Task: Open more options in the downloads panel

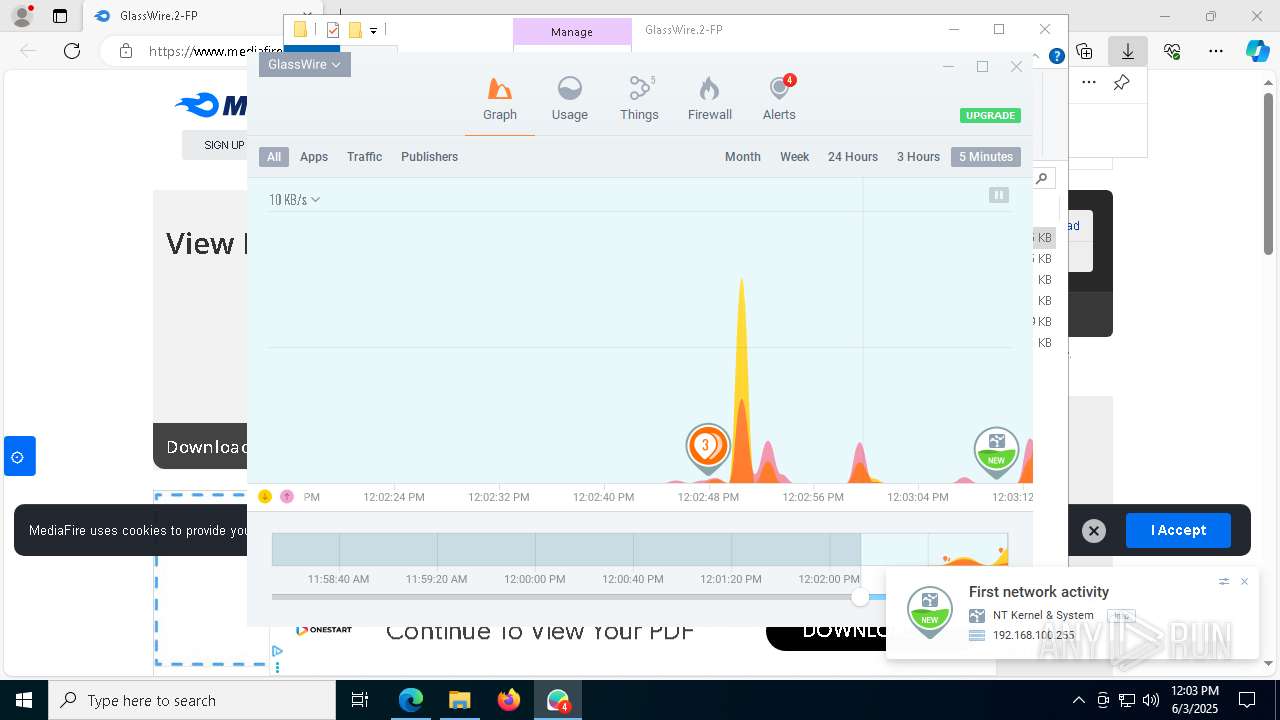Action: tap(1089, 83)
